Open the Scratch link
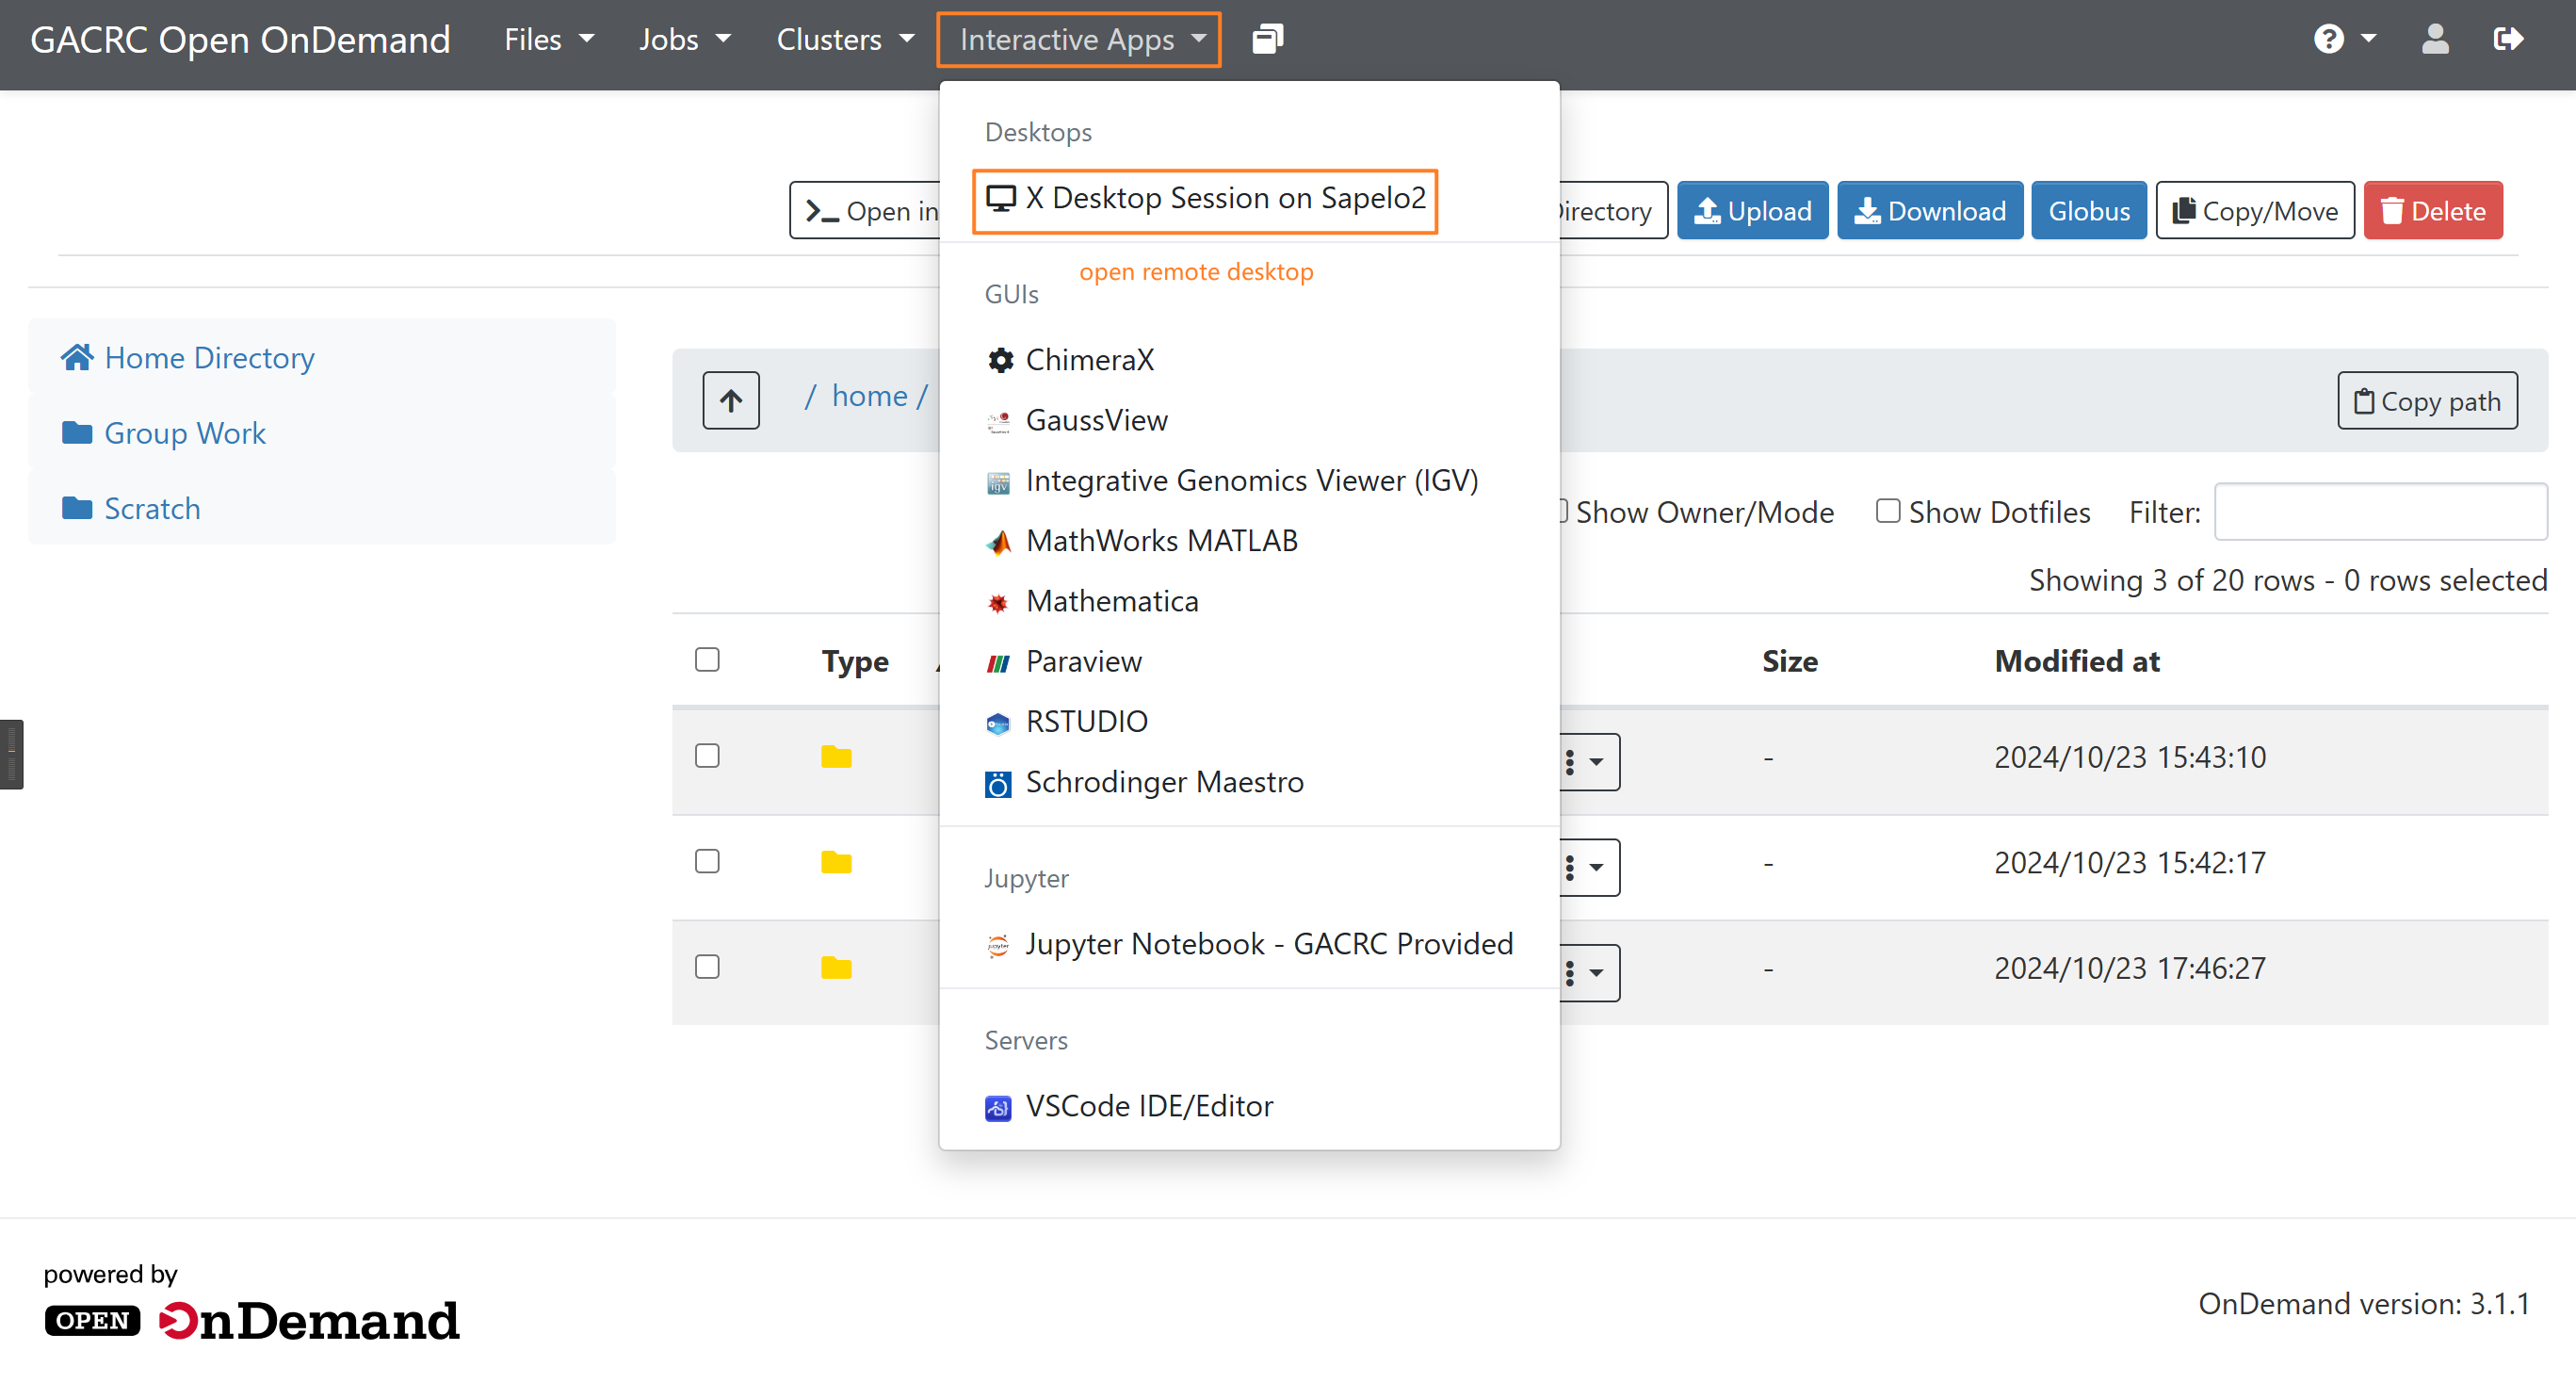 152,509
